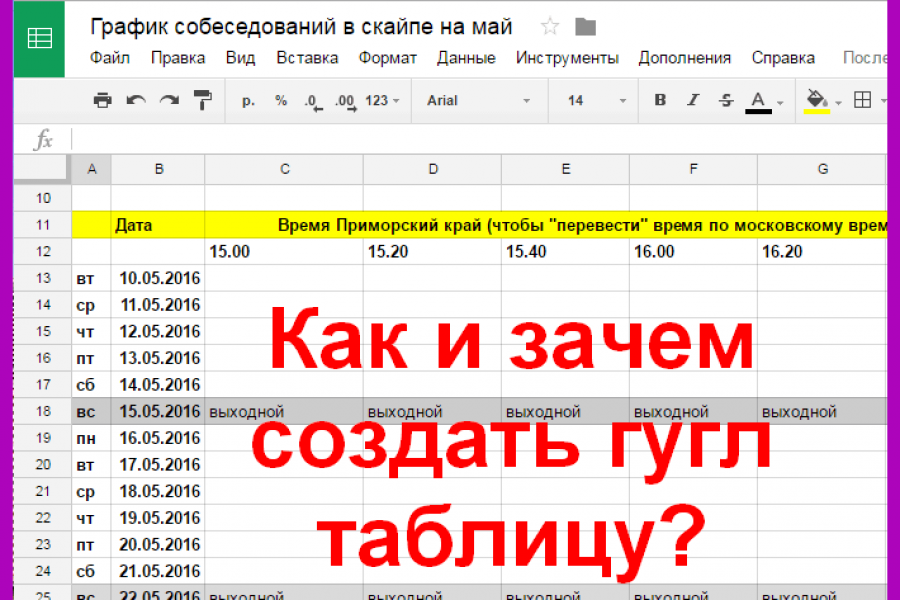This screenshot has width=900, height=600.
Task: Undo the last action
Action: [x=136, y=100]
